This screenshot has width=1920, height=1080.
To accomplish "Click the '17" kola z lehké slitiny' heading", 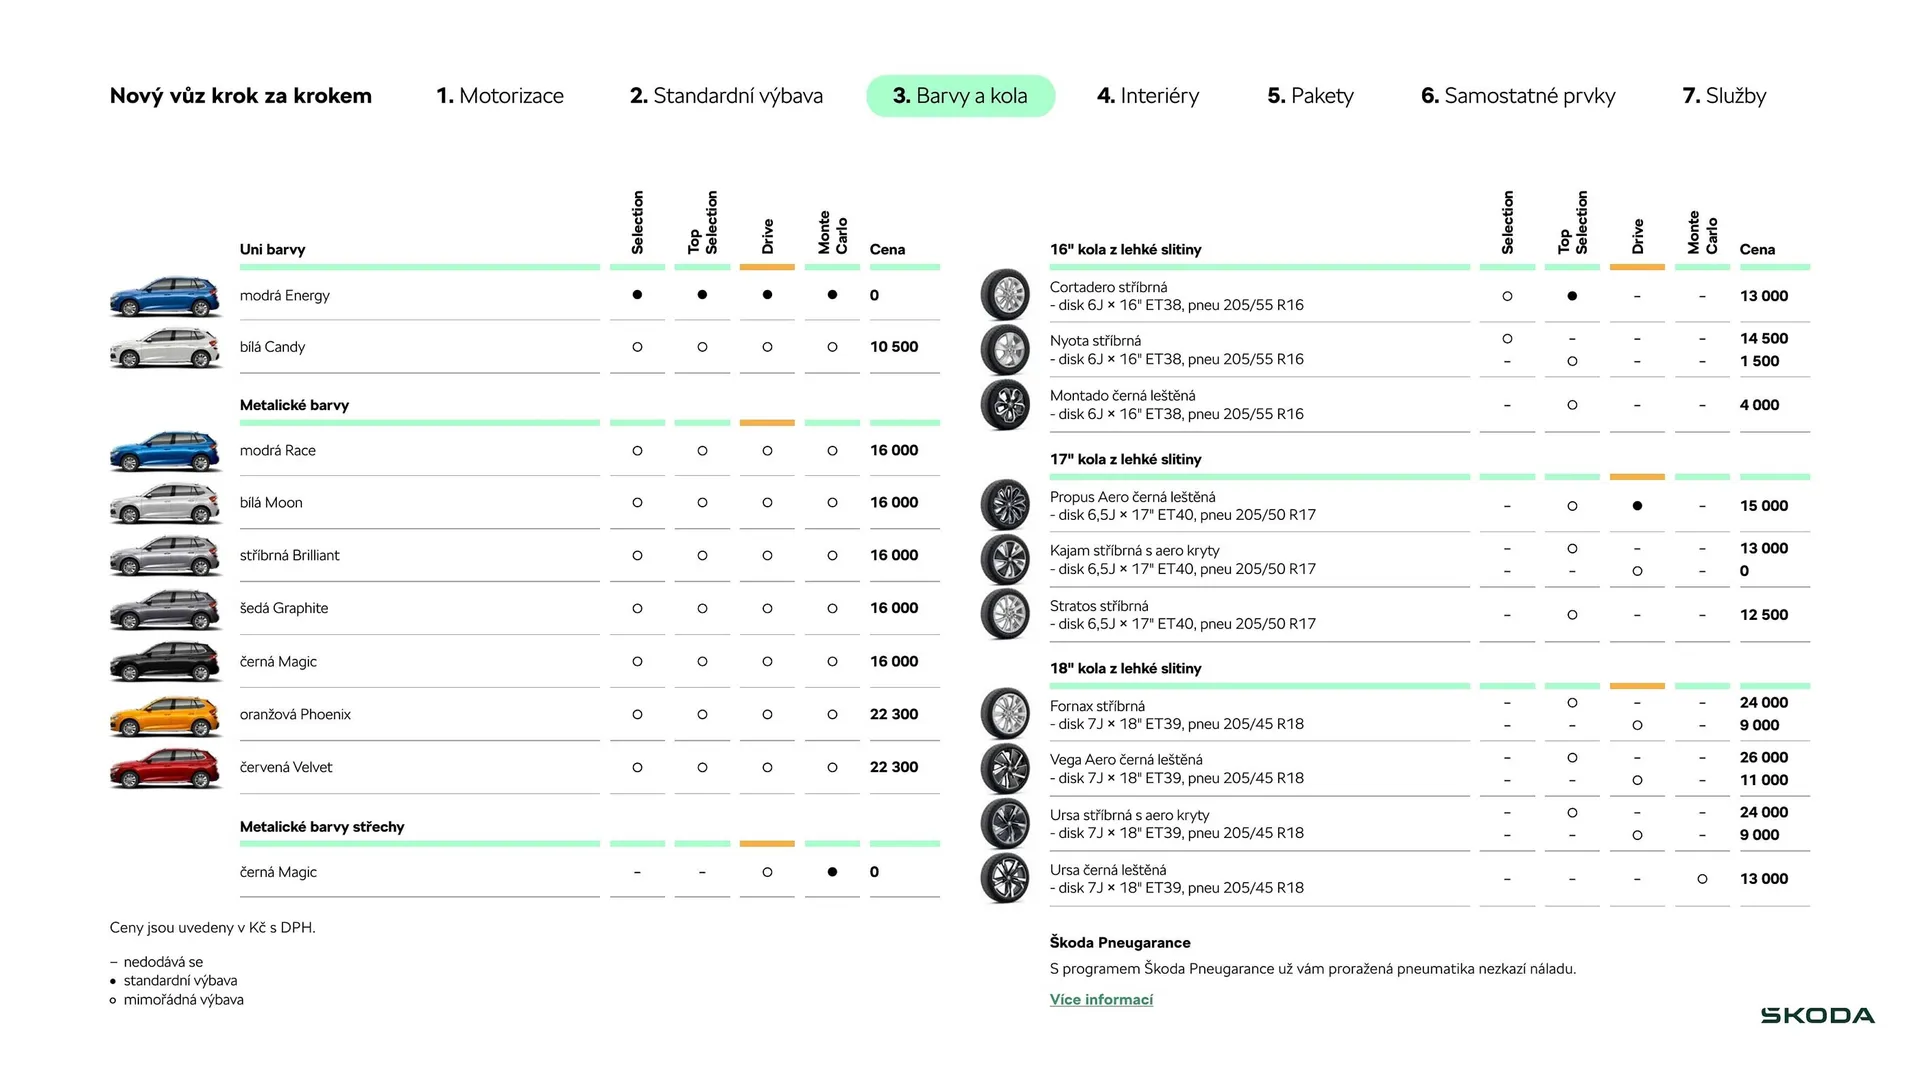I will click(x=1126, y=459).
